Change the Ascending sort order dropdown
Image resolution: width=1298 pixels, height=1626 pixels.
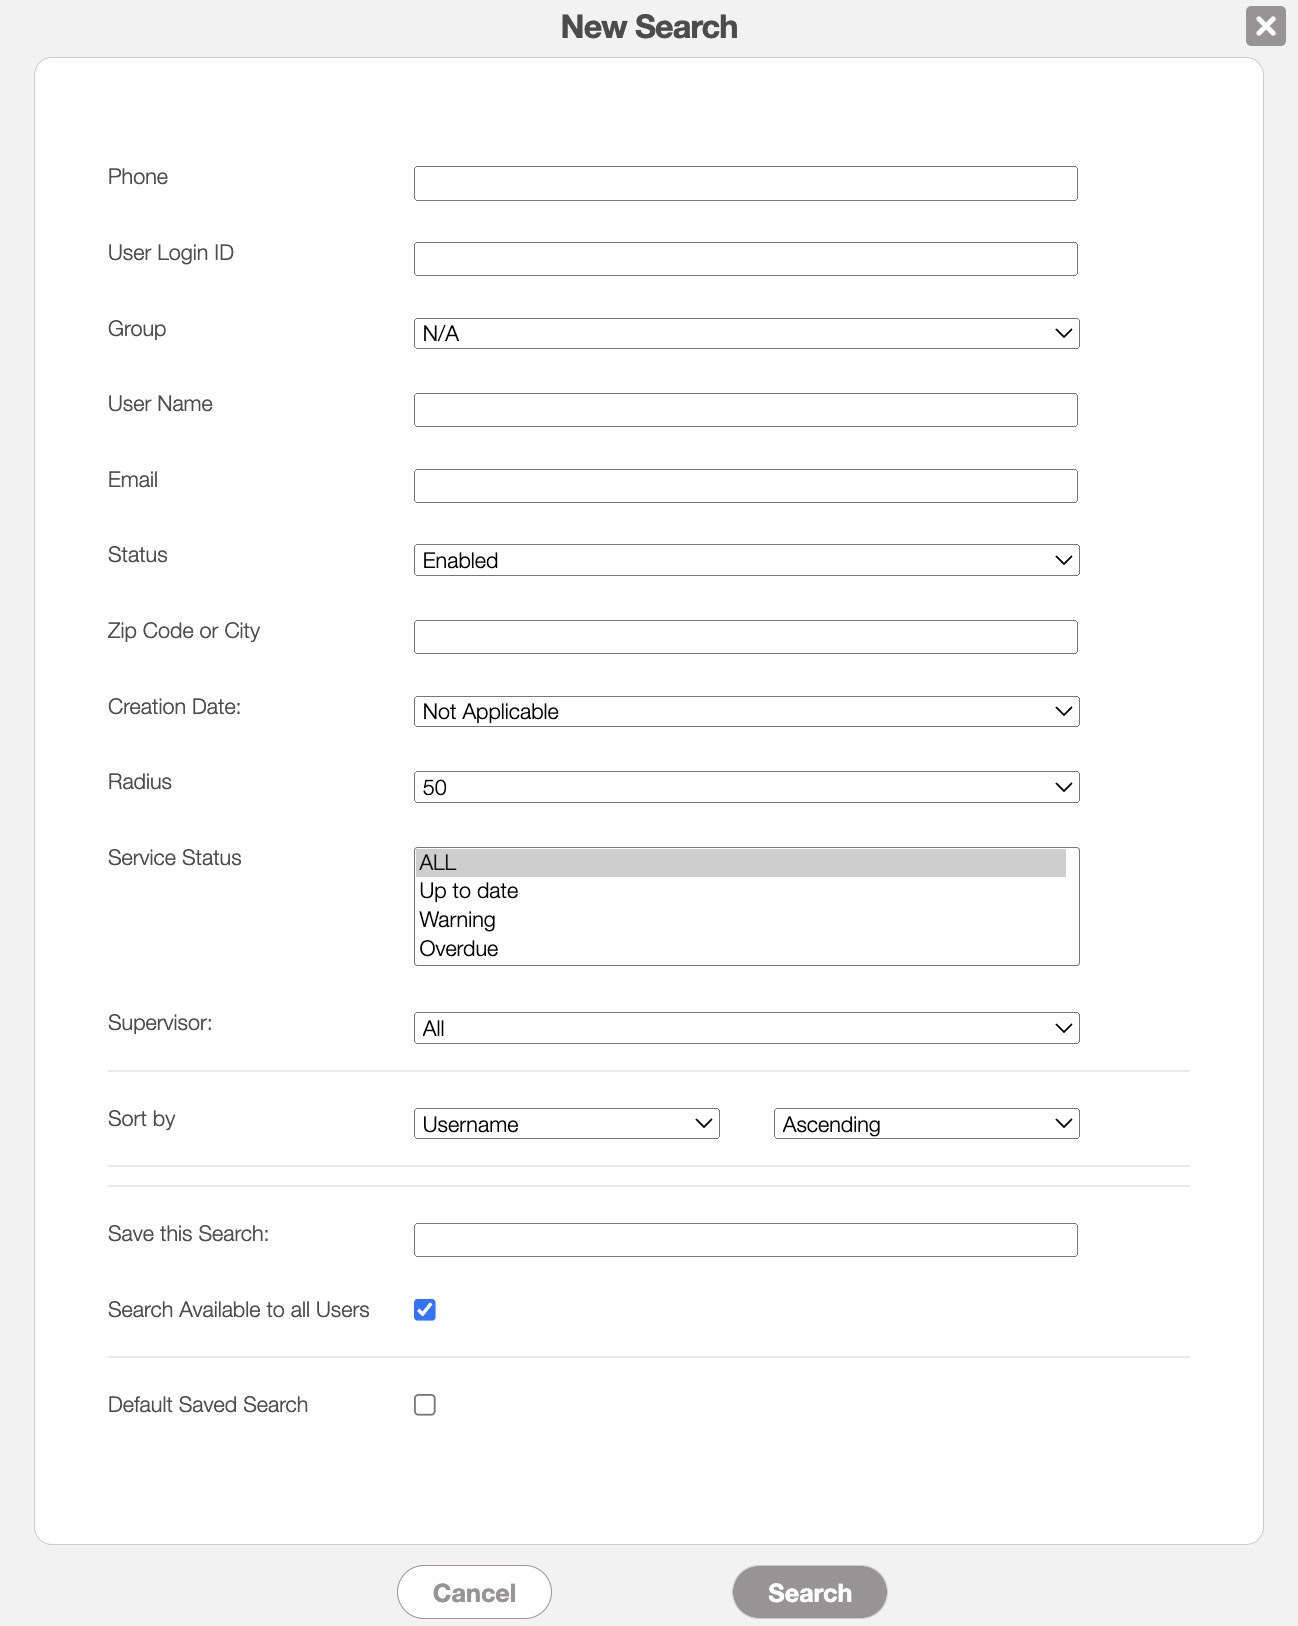pyautogui.click(x=926, y=1124)
